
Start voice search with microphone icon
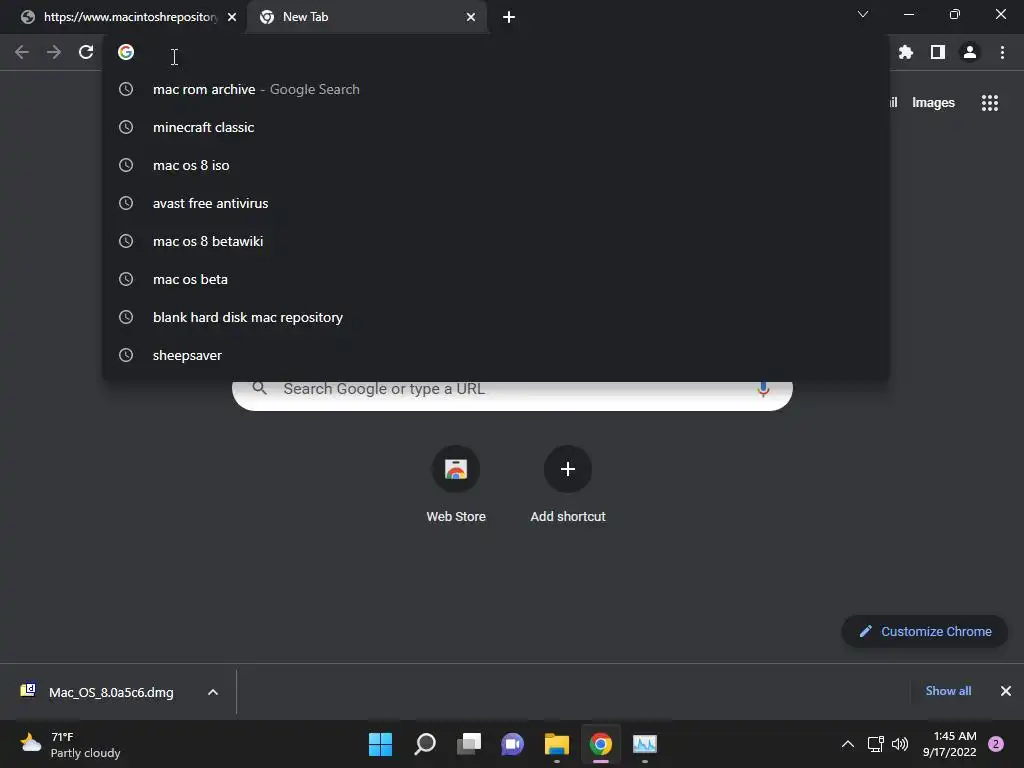tap(763, 389)
